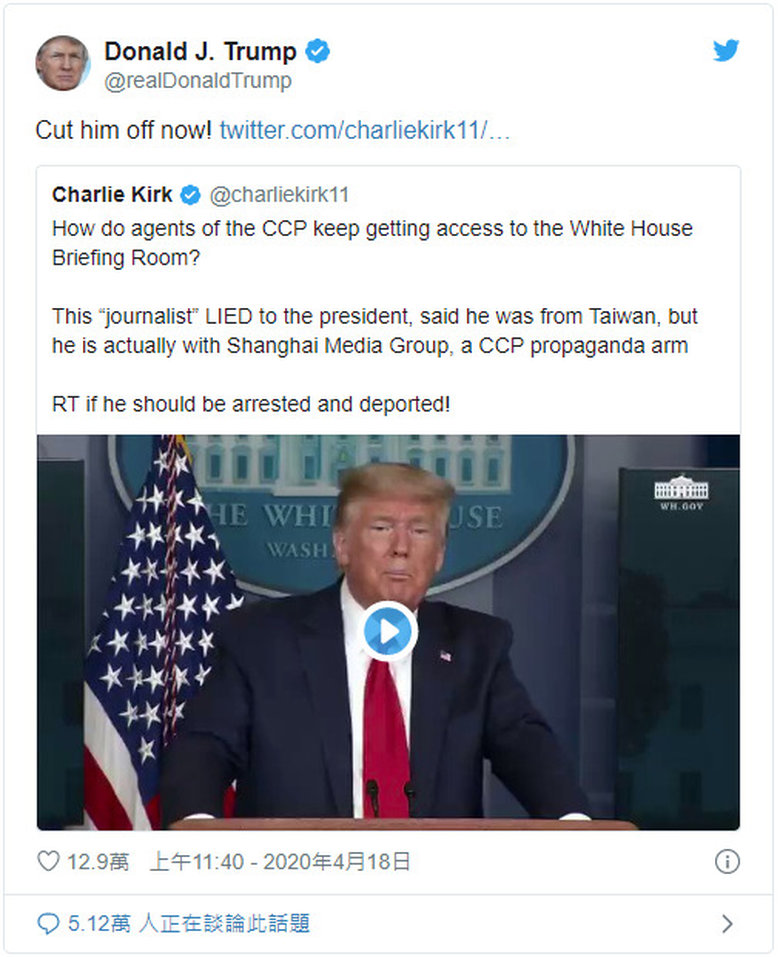The image size is (780, 957).
Task: Click the 12.9萬 likes count
Action: pyautogui.click(x=98, y=862)
